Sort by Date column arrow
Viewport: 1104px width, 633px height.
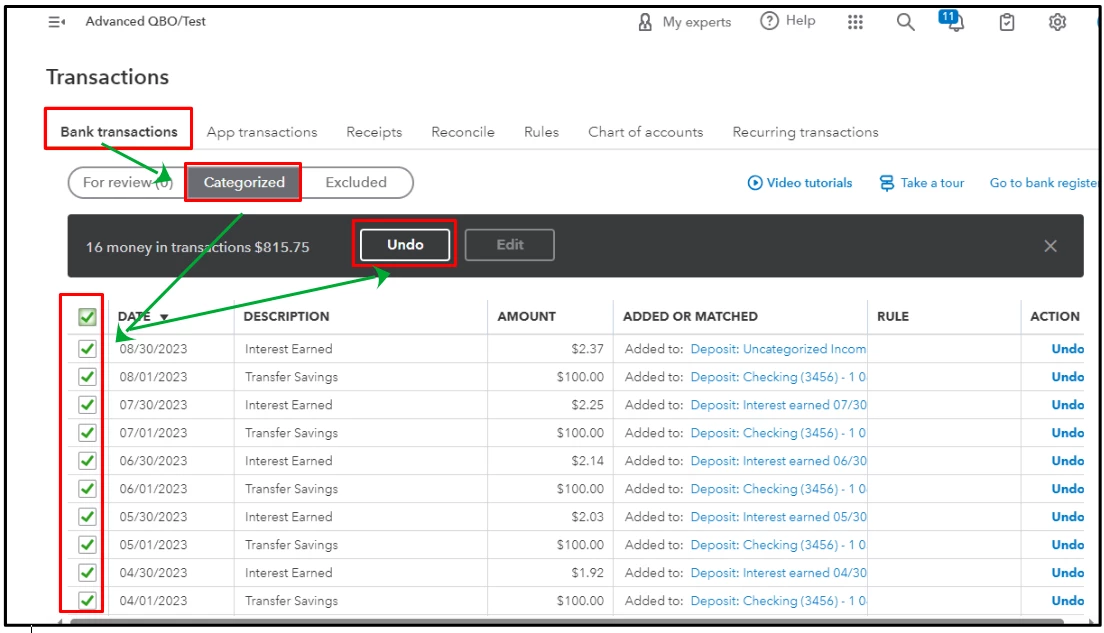click(x=164, y=318)
